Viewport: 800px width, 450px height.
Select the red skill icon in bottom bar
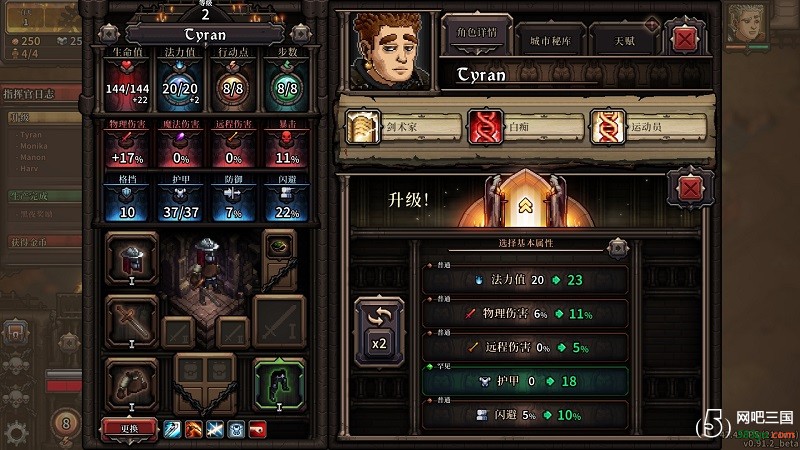[258, 430]
